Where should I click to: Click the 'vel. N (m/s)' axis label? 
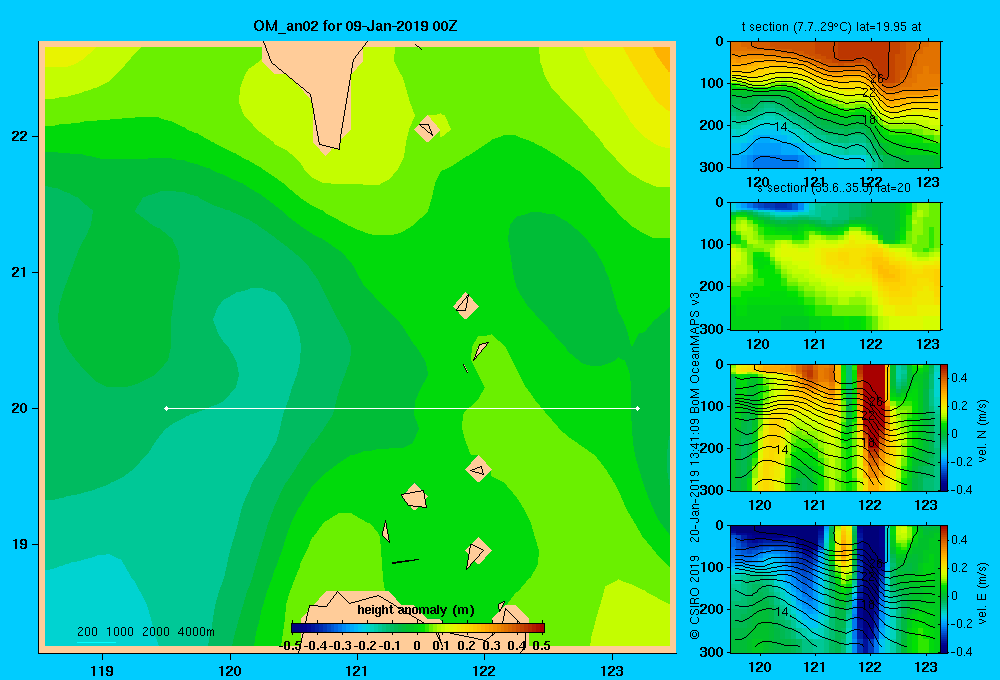(x=982, y=431)
